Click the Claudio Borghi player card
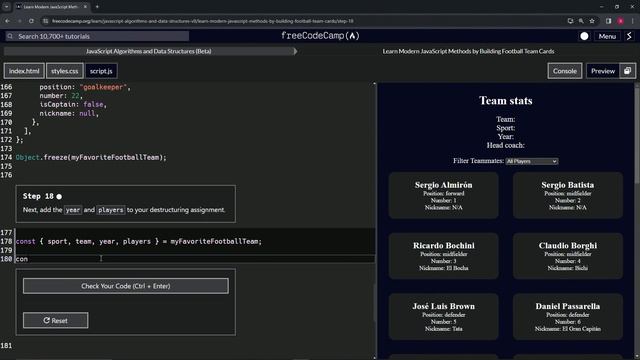 coord(568,256)
